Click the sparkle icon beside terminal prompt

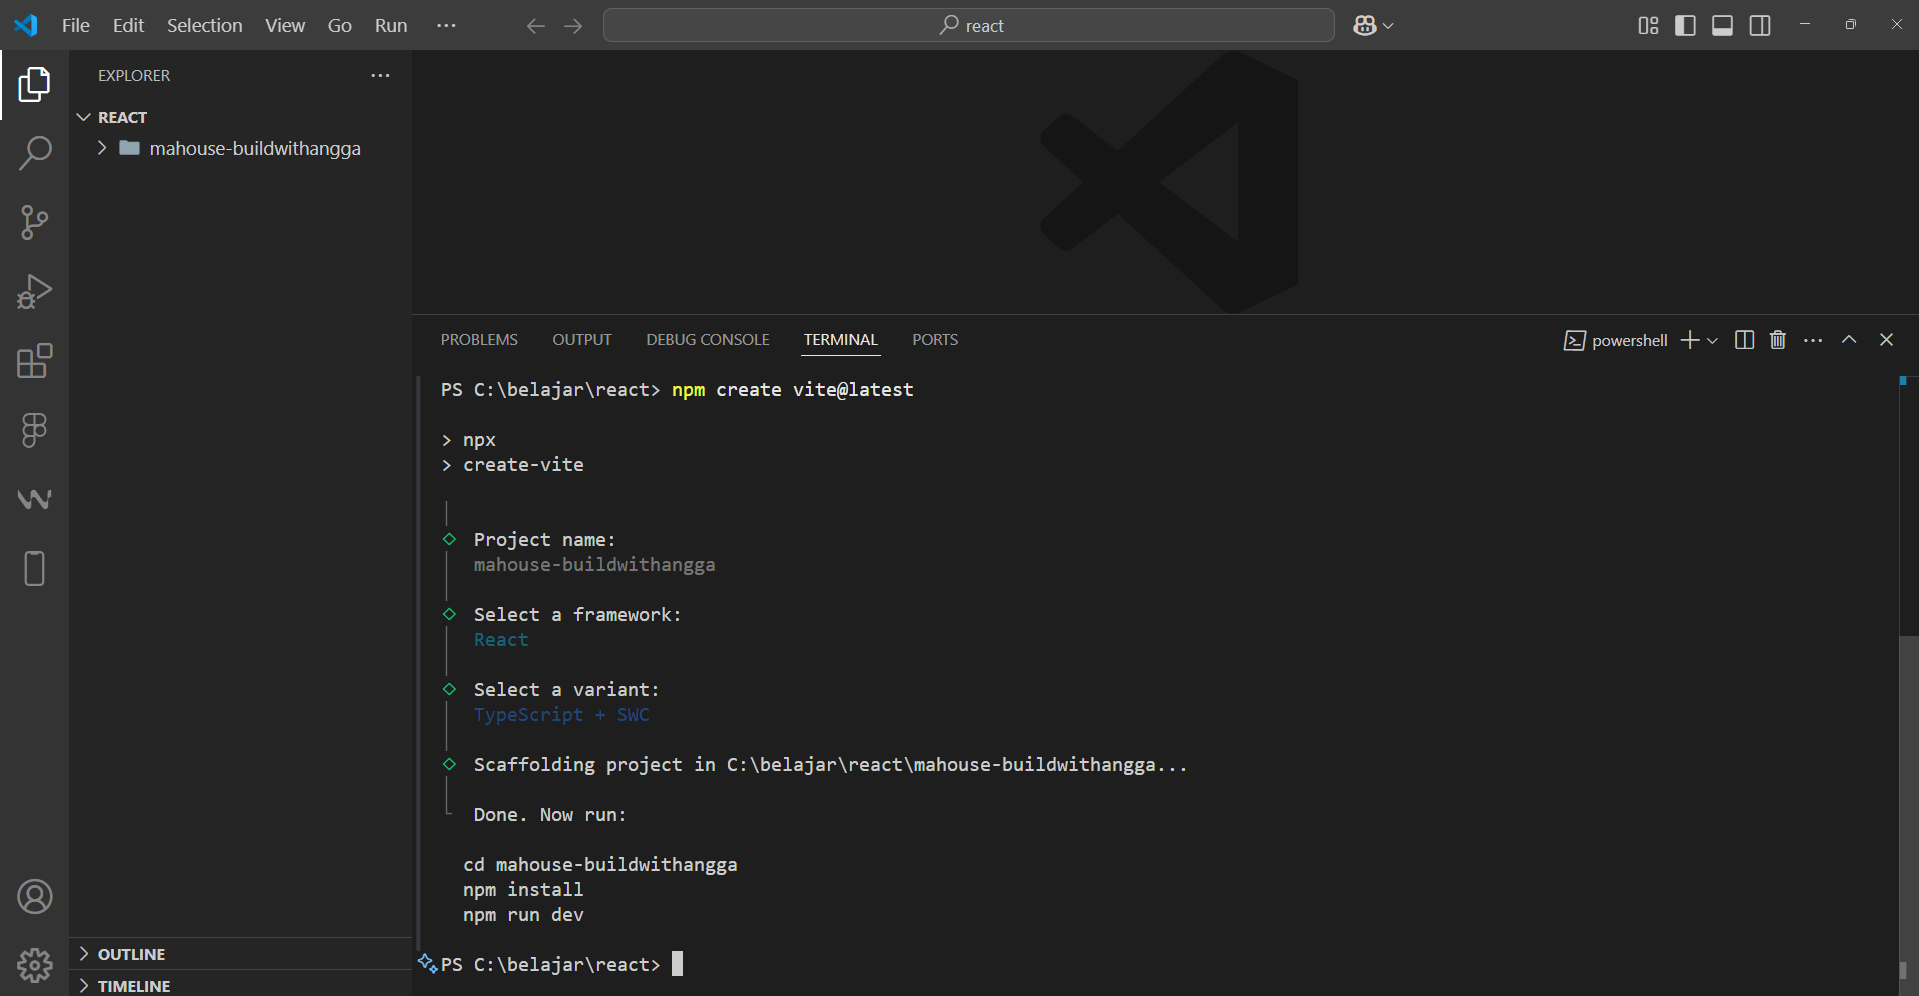tap(428, 963)
